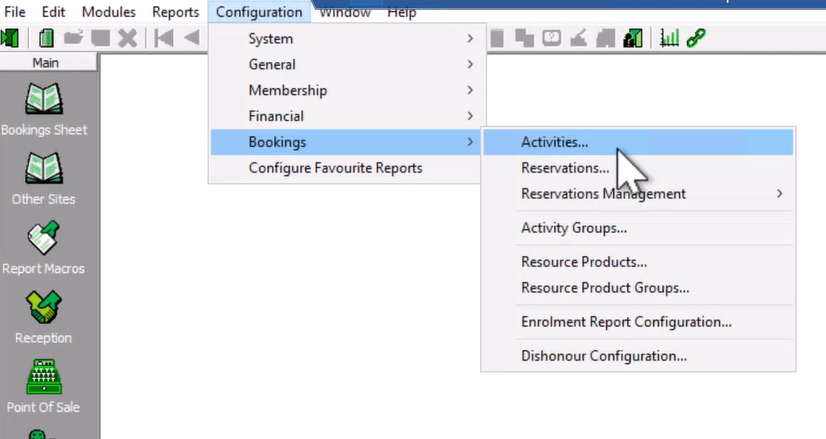Click the greyed page icon right of menu

pyautogui.click(x=497, y=38)
